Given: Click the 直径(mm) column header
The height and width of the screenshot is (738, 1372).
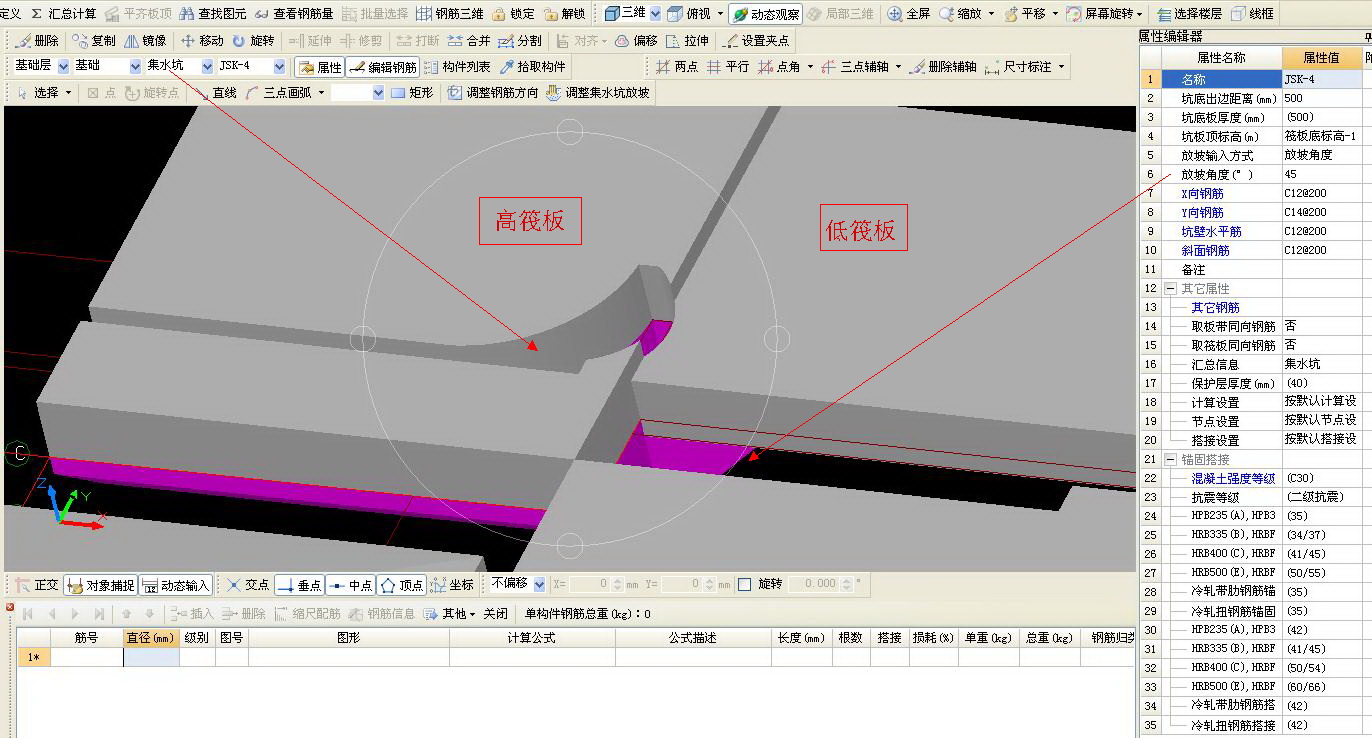Looking at the screenshot, I should 151,637.
